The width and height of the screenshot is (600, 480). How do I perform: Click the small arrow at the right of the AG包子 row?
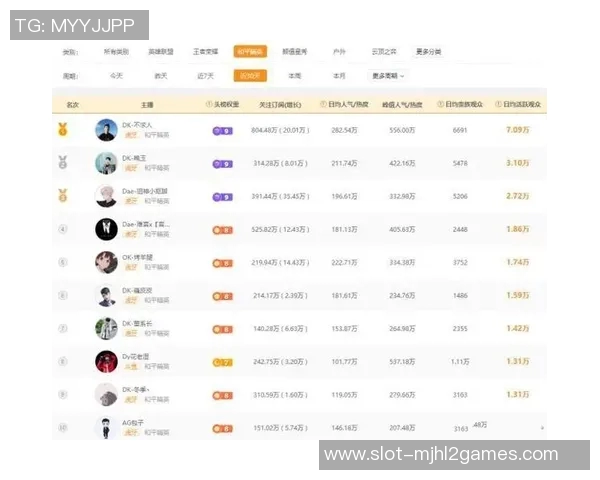tap(542, 428)
